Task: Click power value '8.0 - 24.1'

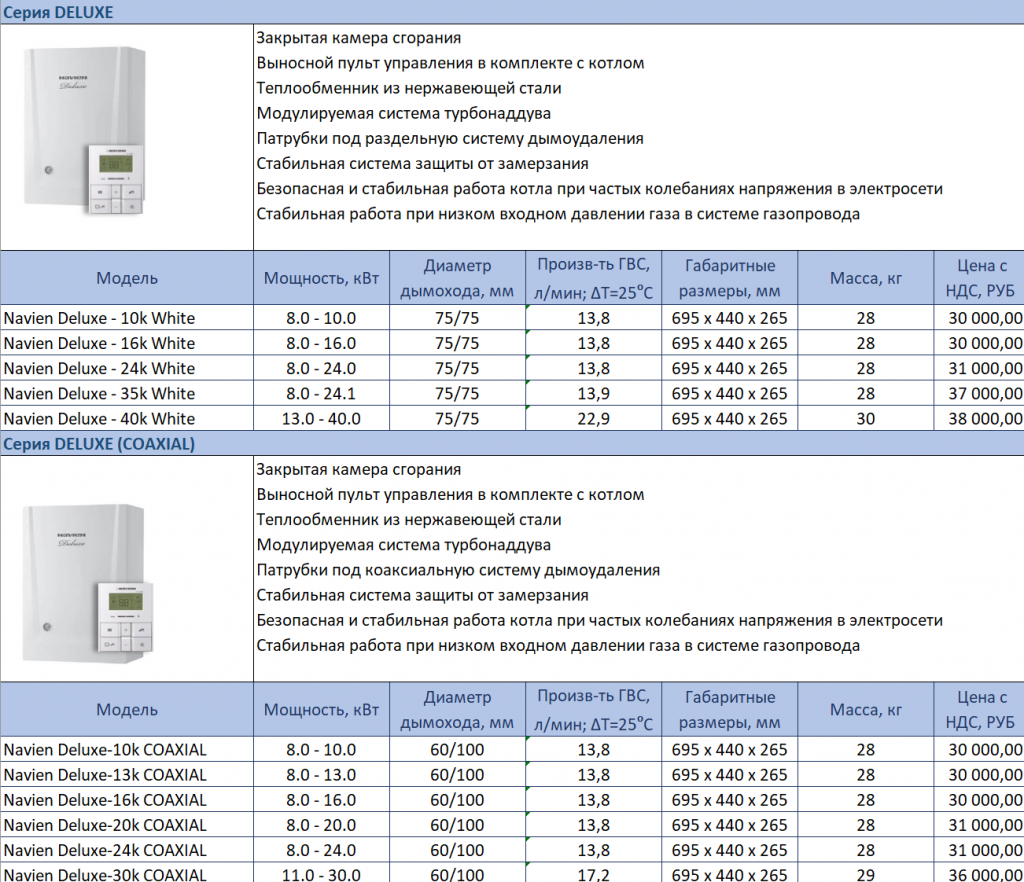Action: point(321,394)
